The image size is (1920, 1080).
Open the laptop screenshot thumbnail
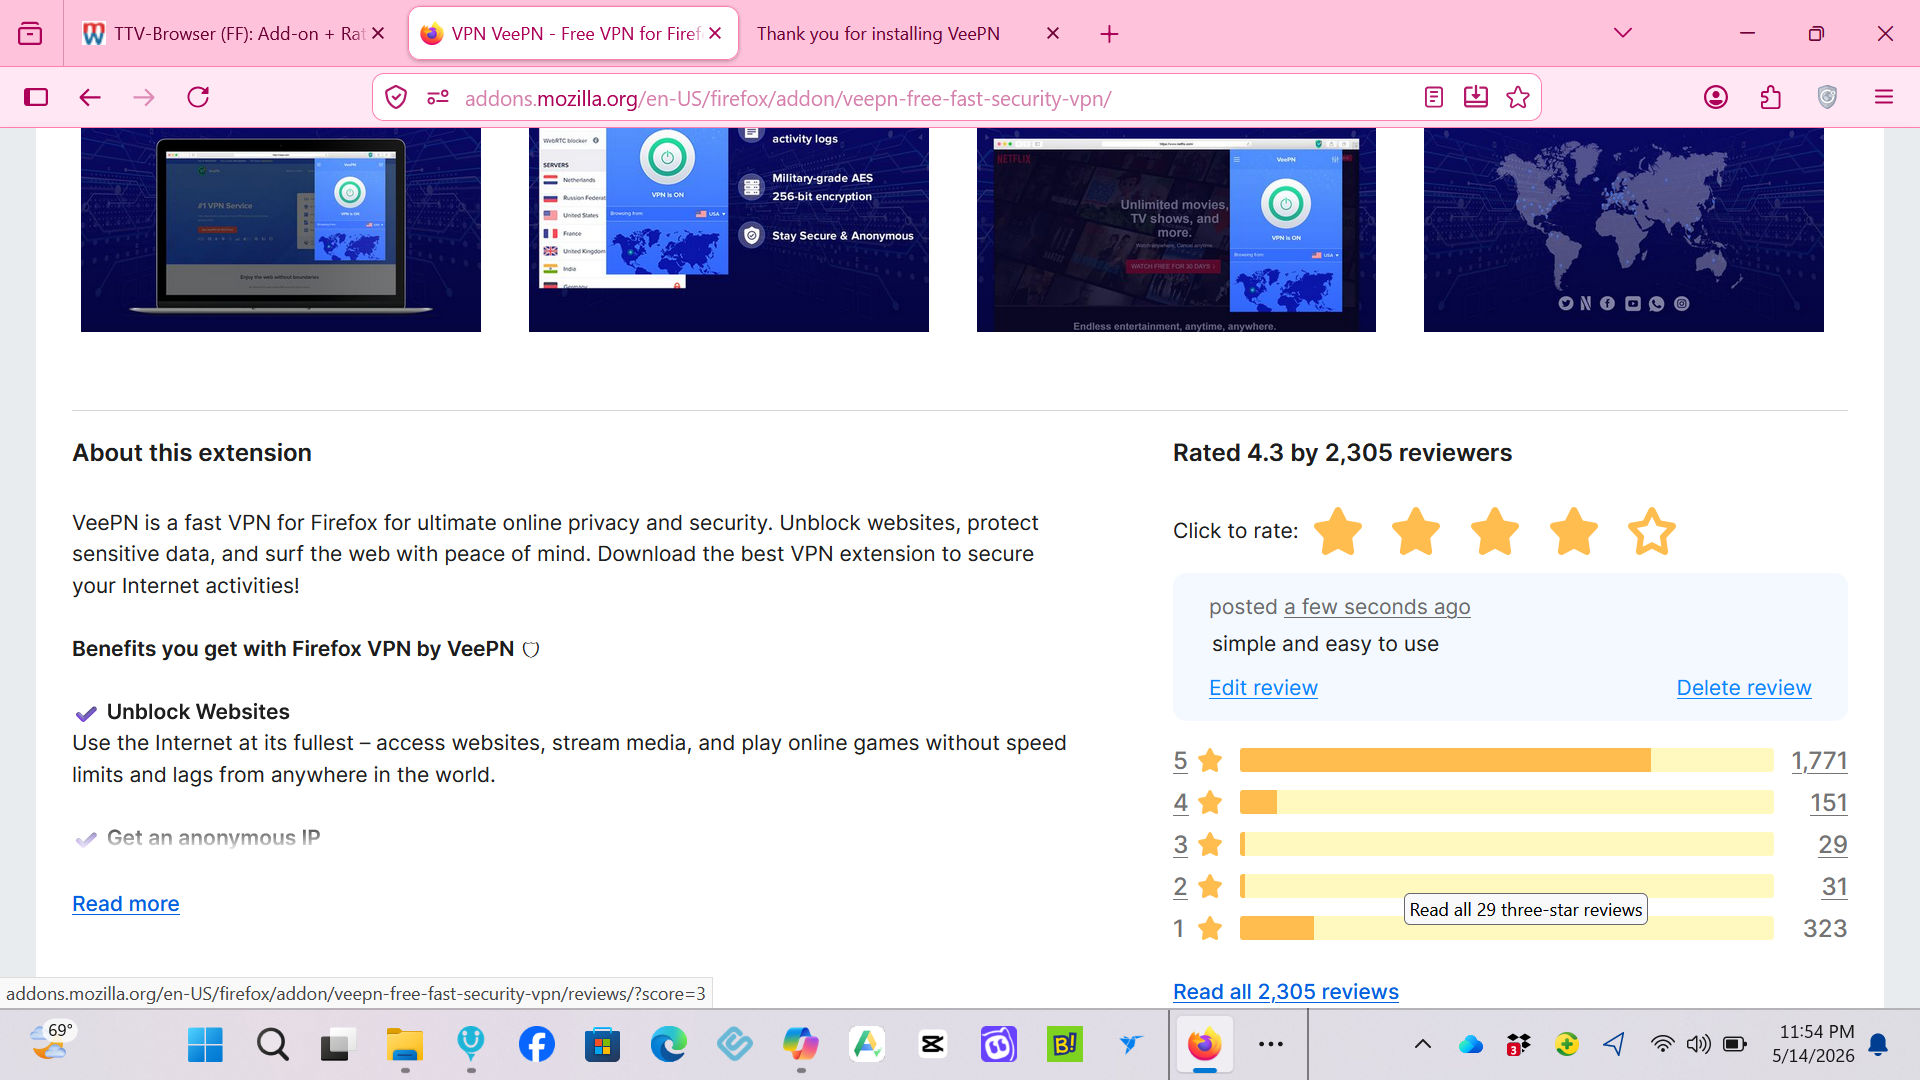point(281,230)
